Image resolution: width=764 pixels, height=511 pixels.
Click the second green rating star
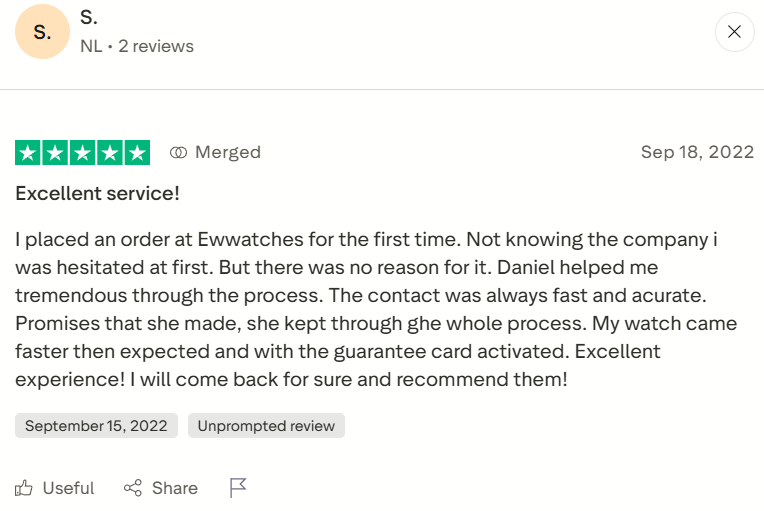55,153
